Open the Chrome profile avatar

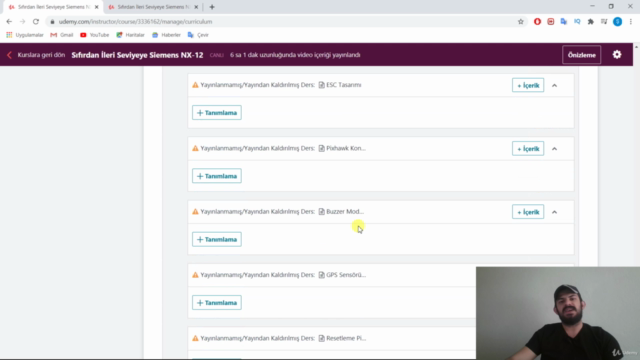tap(617, 22)
